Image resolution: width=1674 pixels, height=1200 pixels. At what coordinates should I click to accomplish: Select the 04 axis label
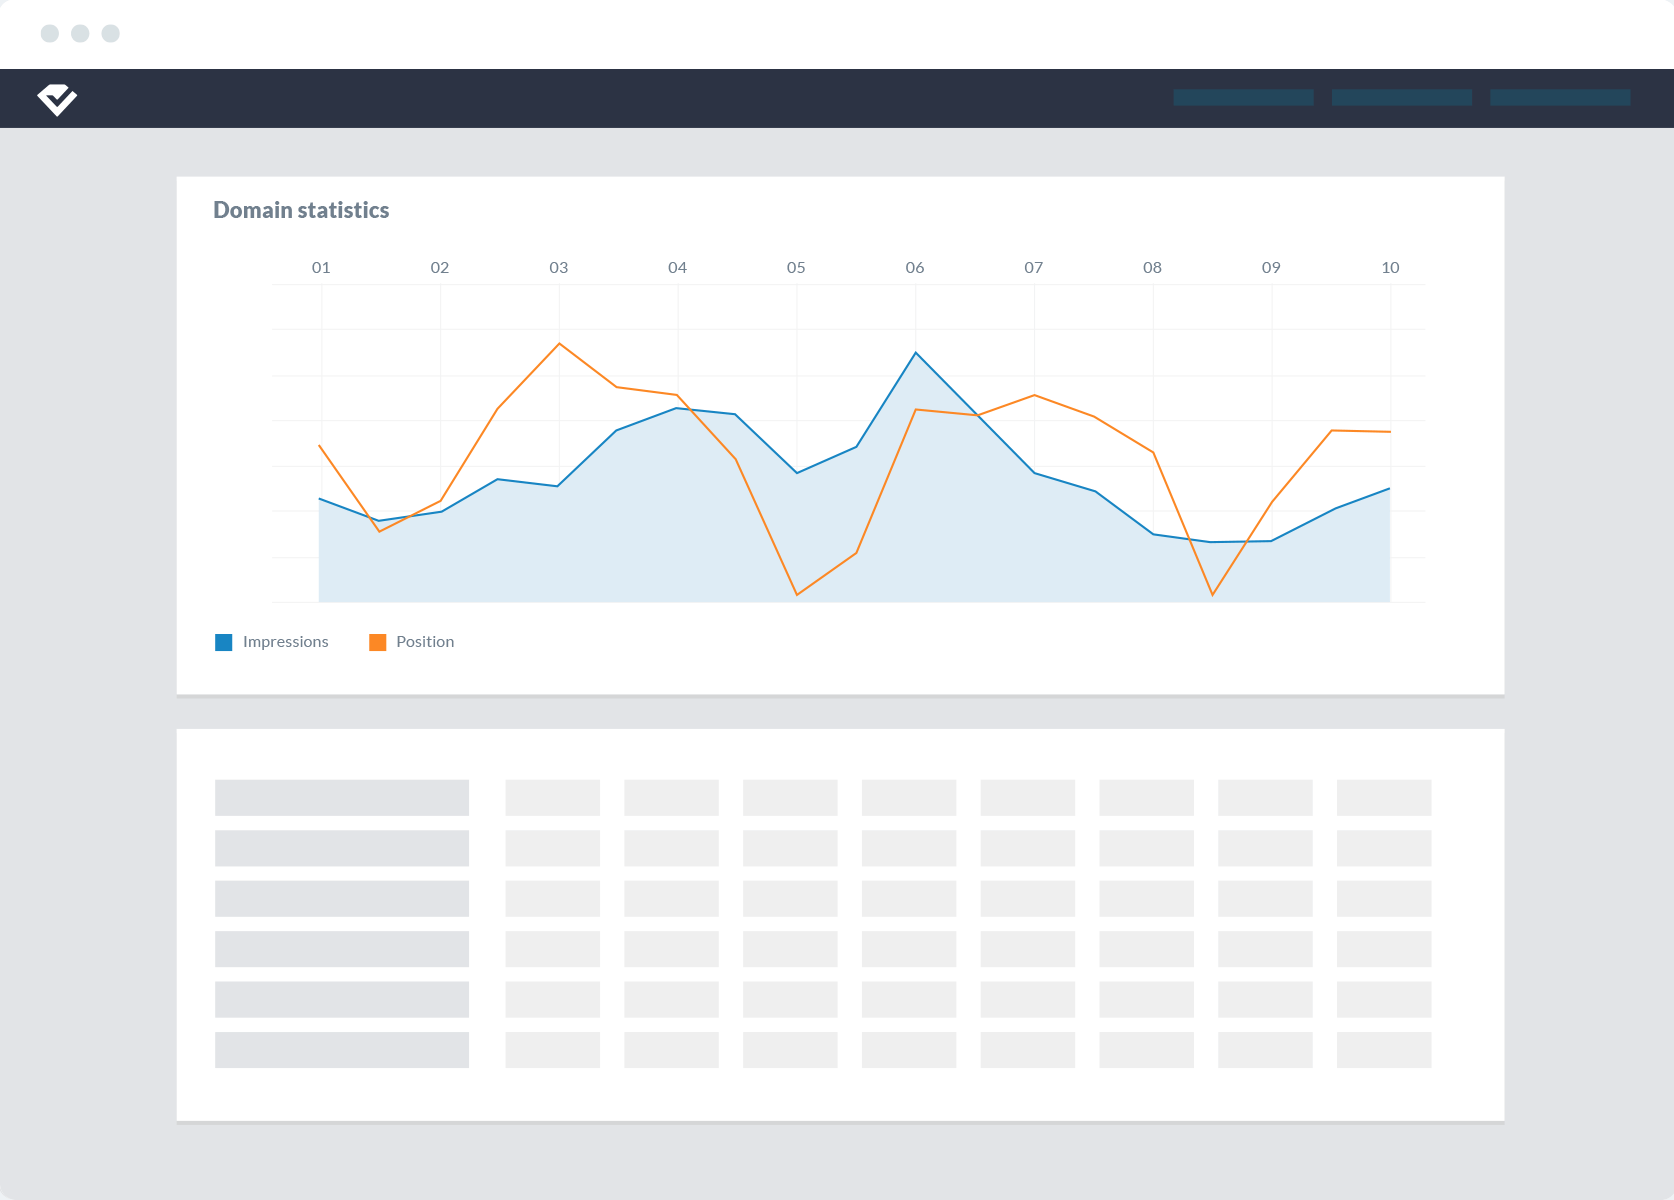678,268
